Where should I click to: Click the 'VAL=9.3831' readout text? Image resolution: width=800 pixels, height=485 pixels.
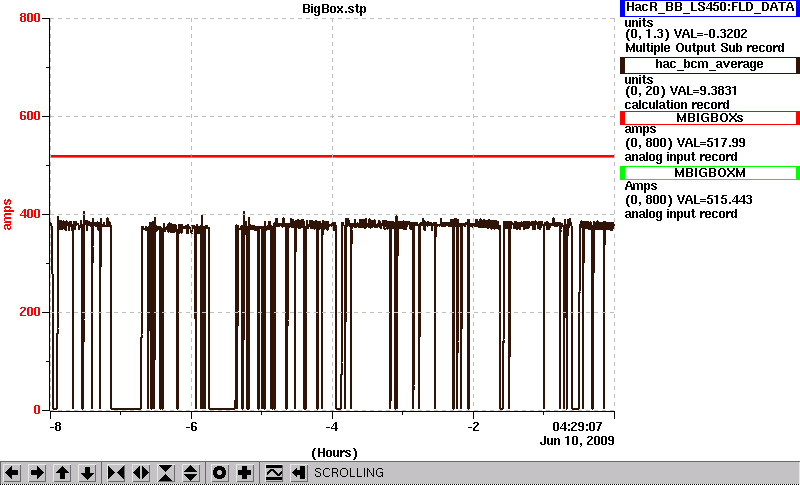706,91
